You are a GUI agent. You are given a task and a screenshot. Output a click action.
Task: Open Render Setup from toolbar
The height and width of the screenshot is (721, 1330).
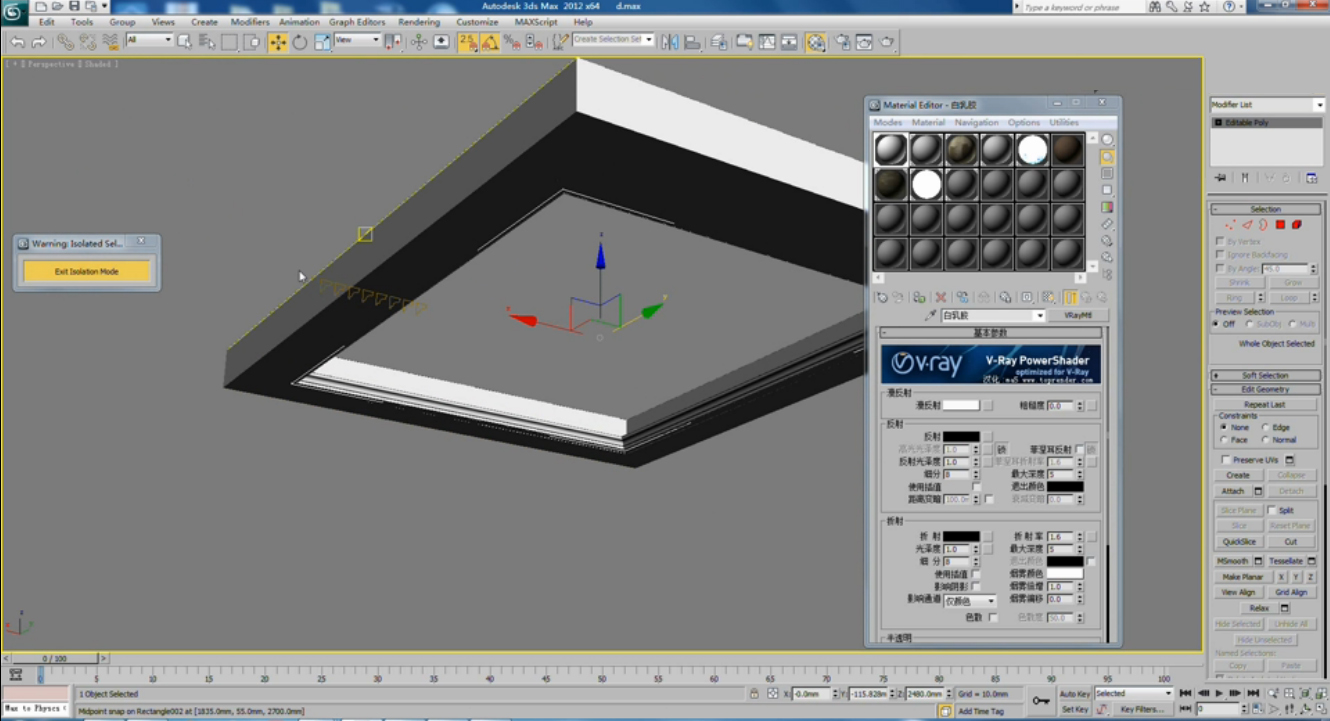point(842,42)
